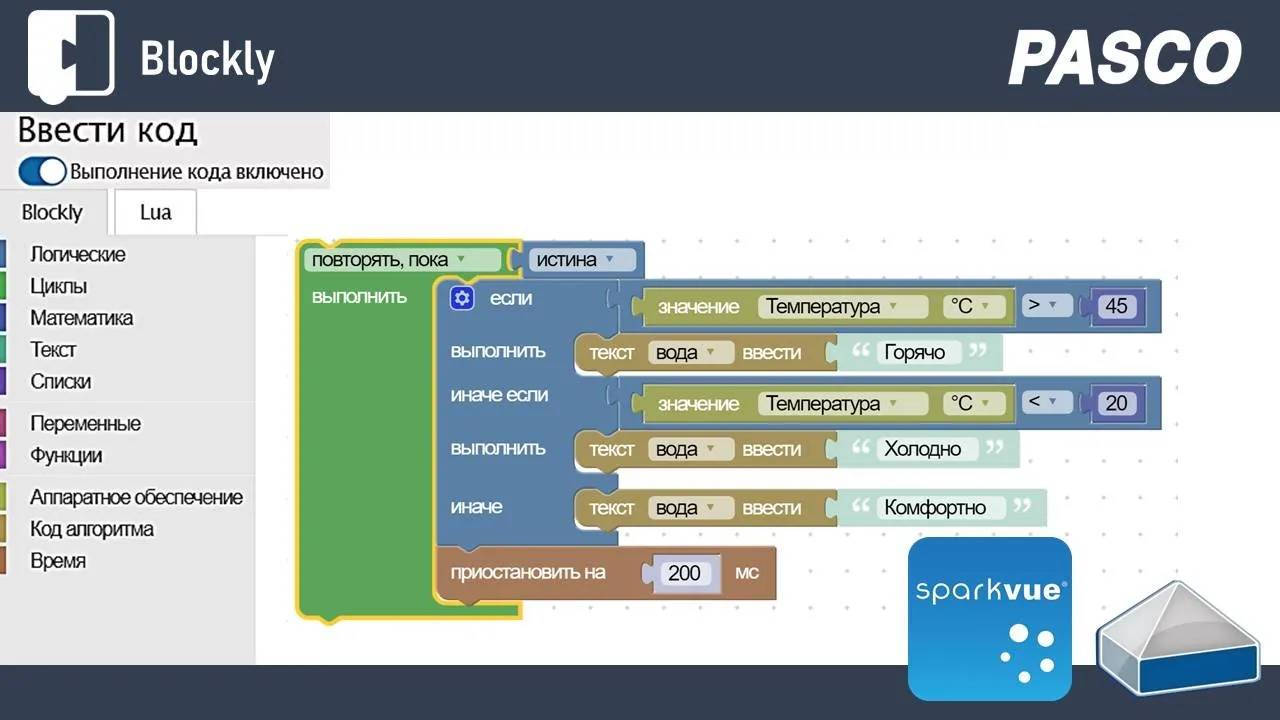Click the 45 number field
Image resolution: width=1280 pixels, height=720 pixels.
[x=1116, y=306]
